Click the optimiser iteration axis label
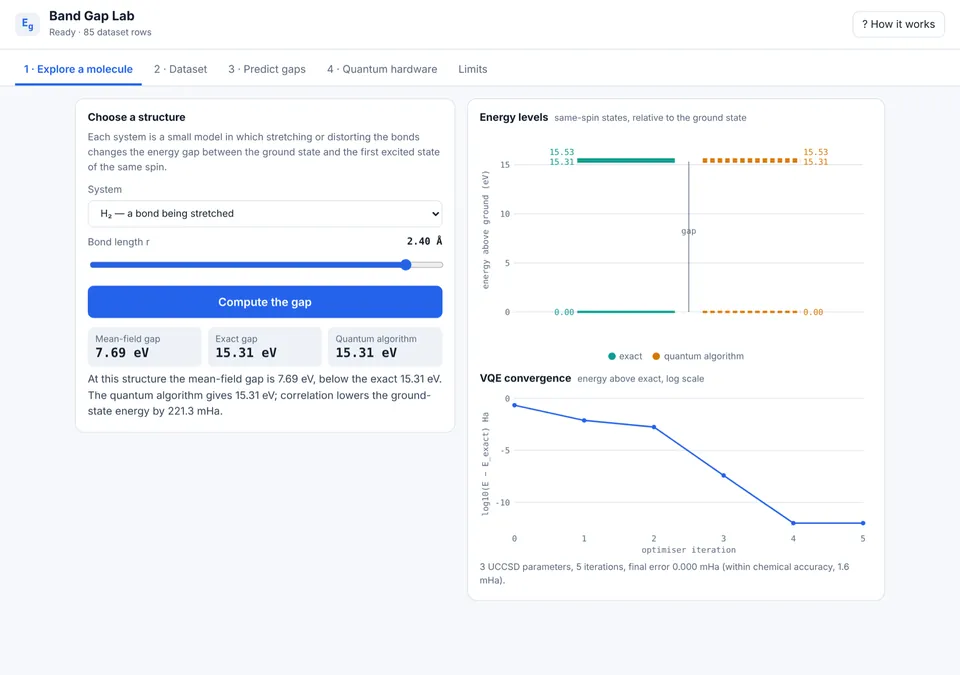 689,550
